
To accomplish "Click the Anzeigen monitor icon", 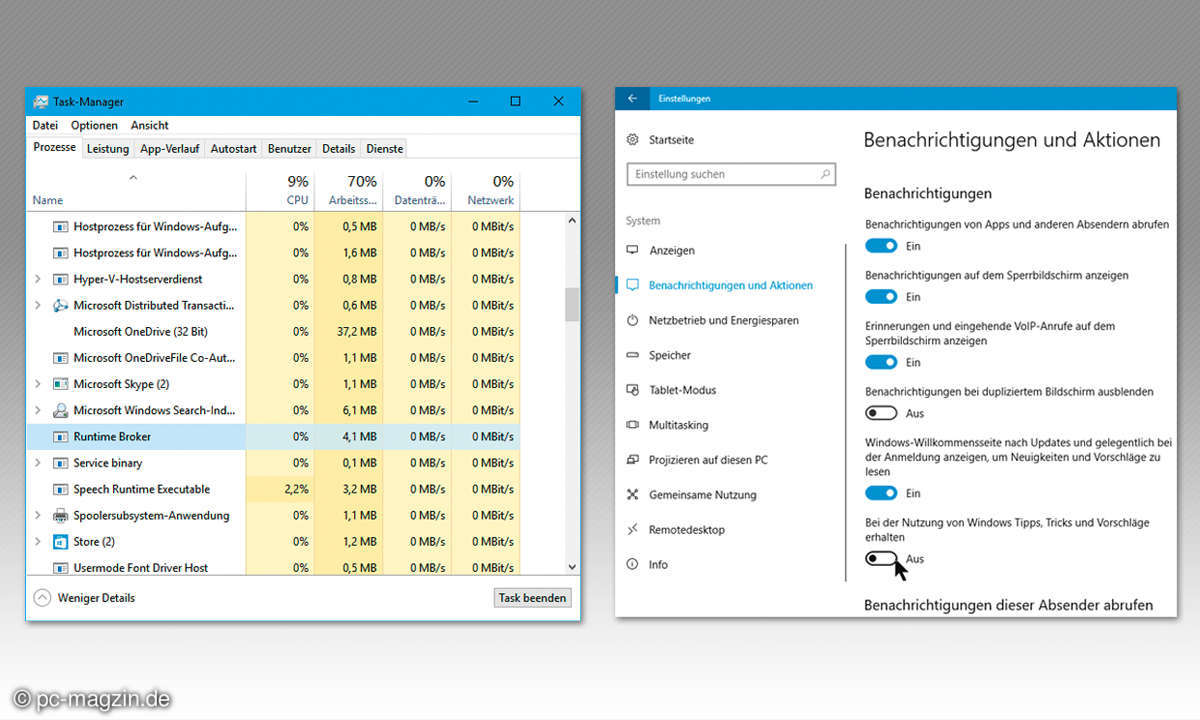I will tap(632, 250).
